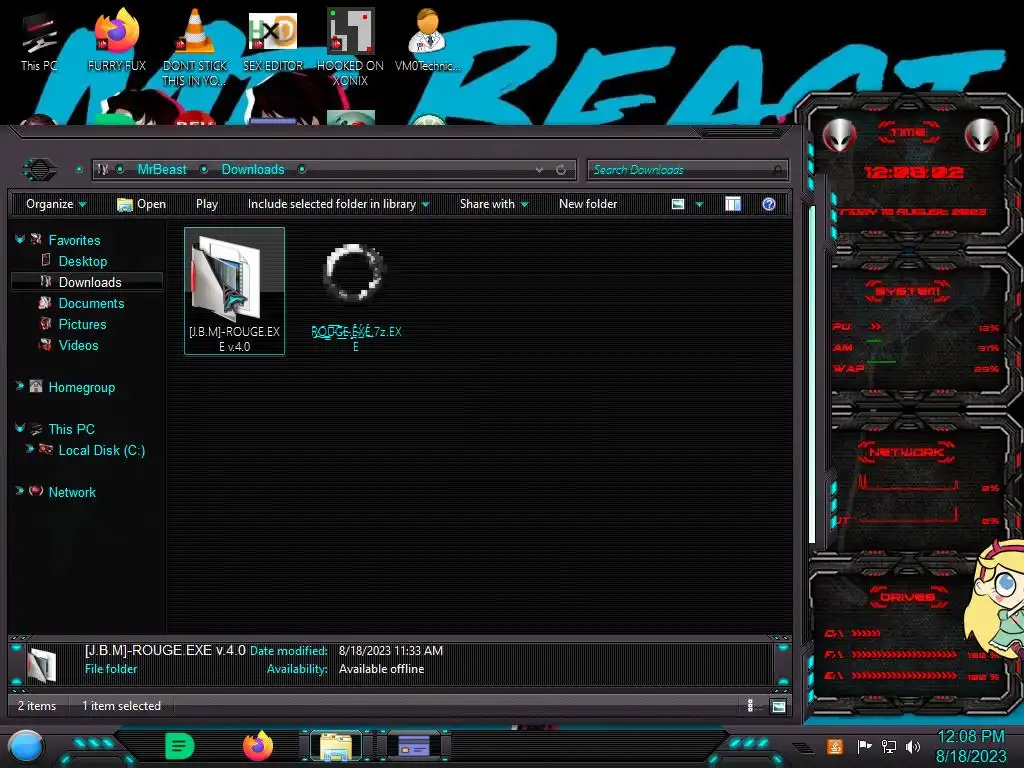Toggle the preview pane icon
The image size is (1024, 768).
tap(733, 204)
